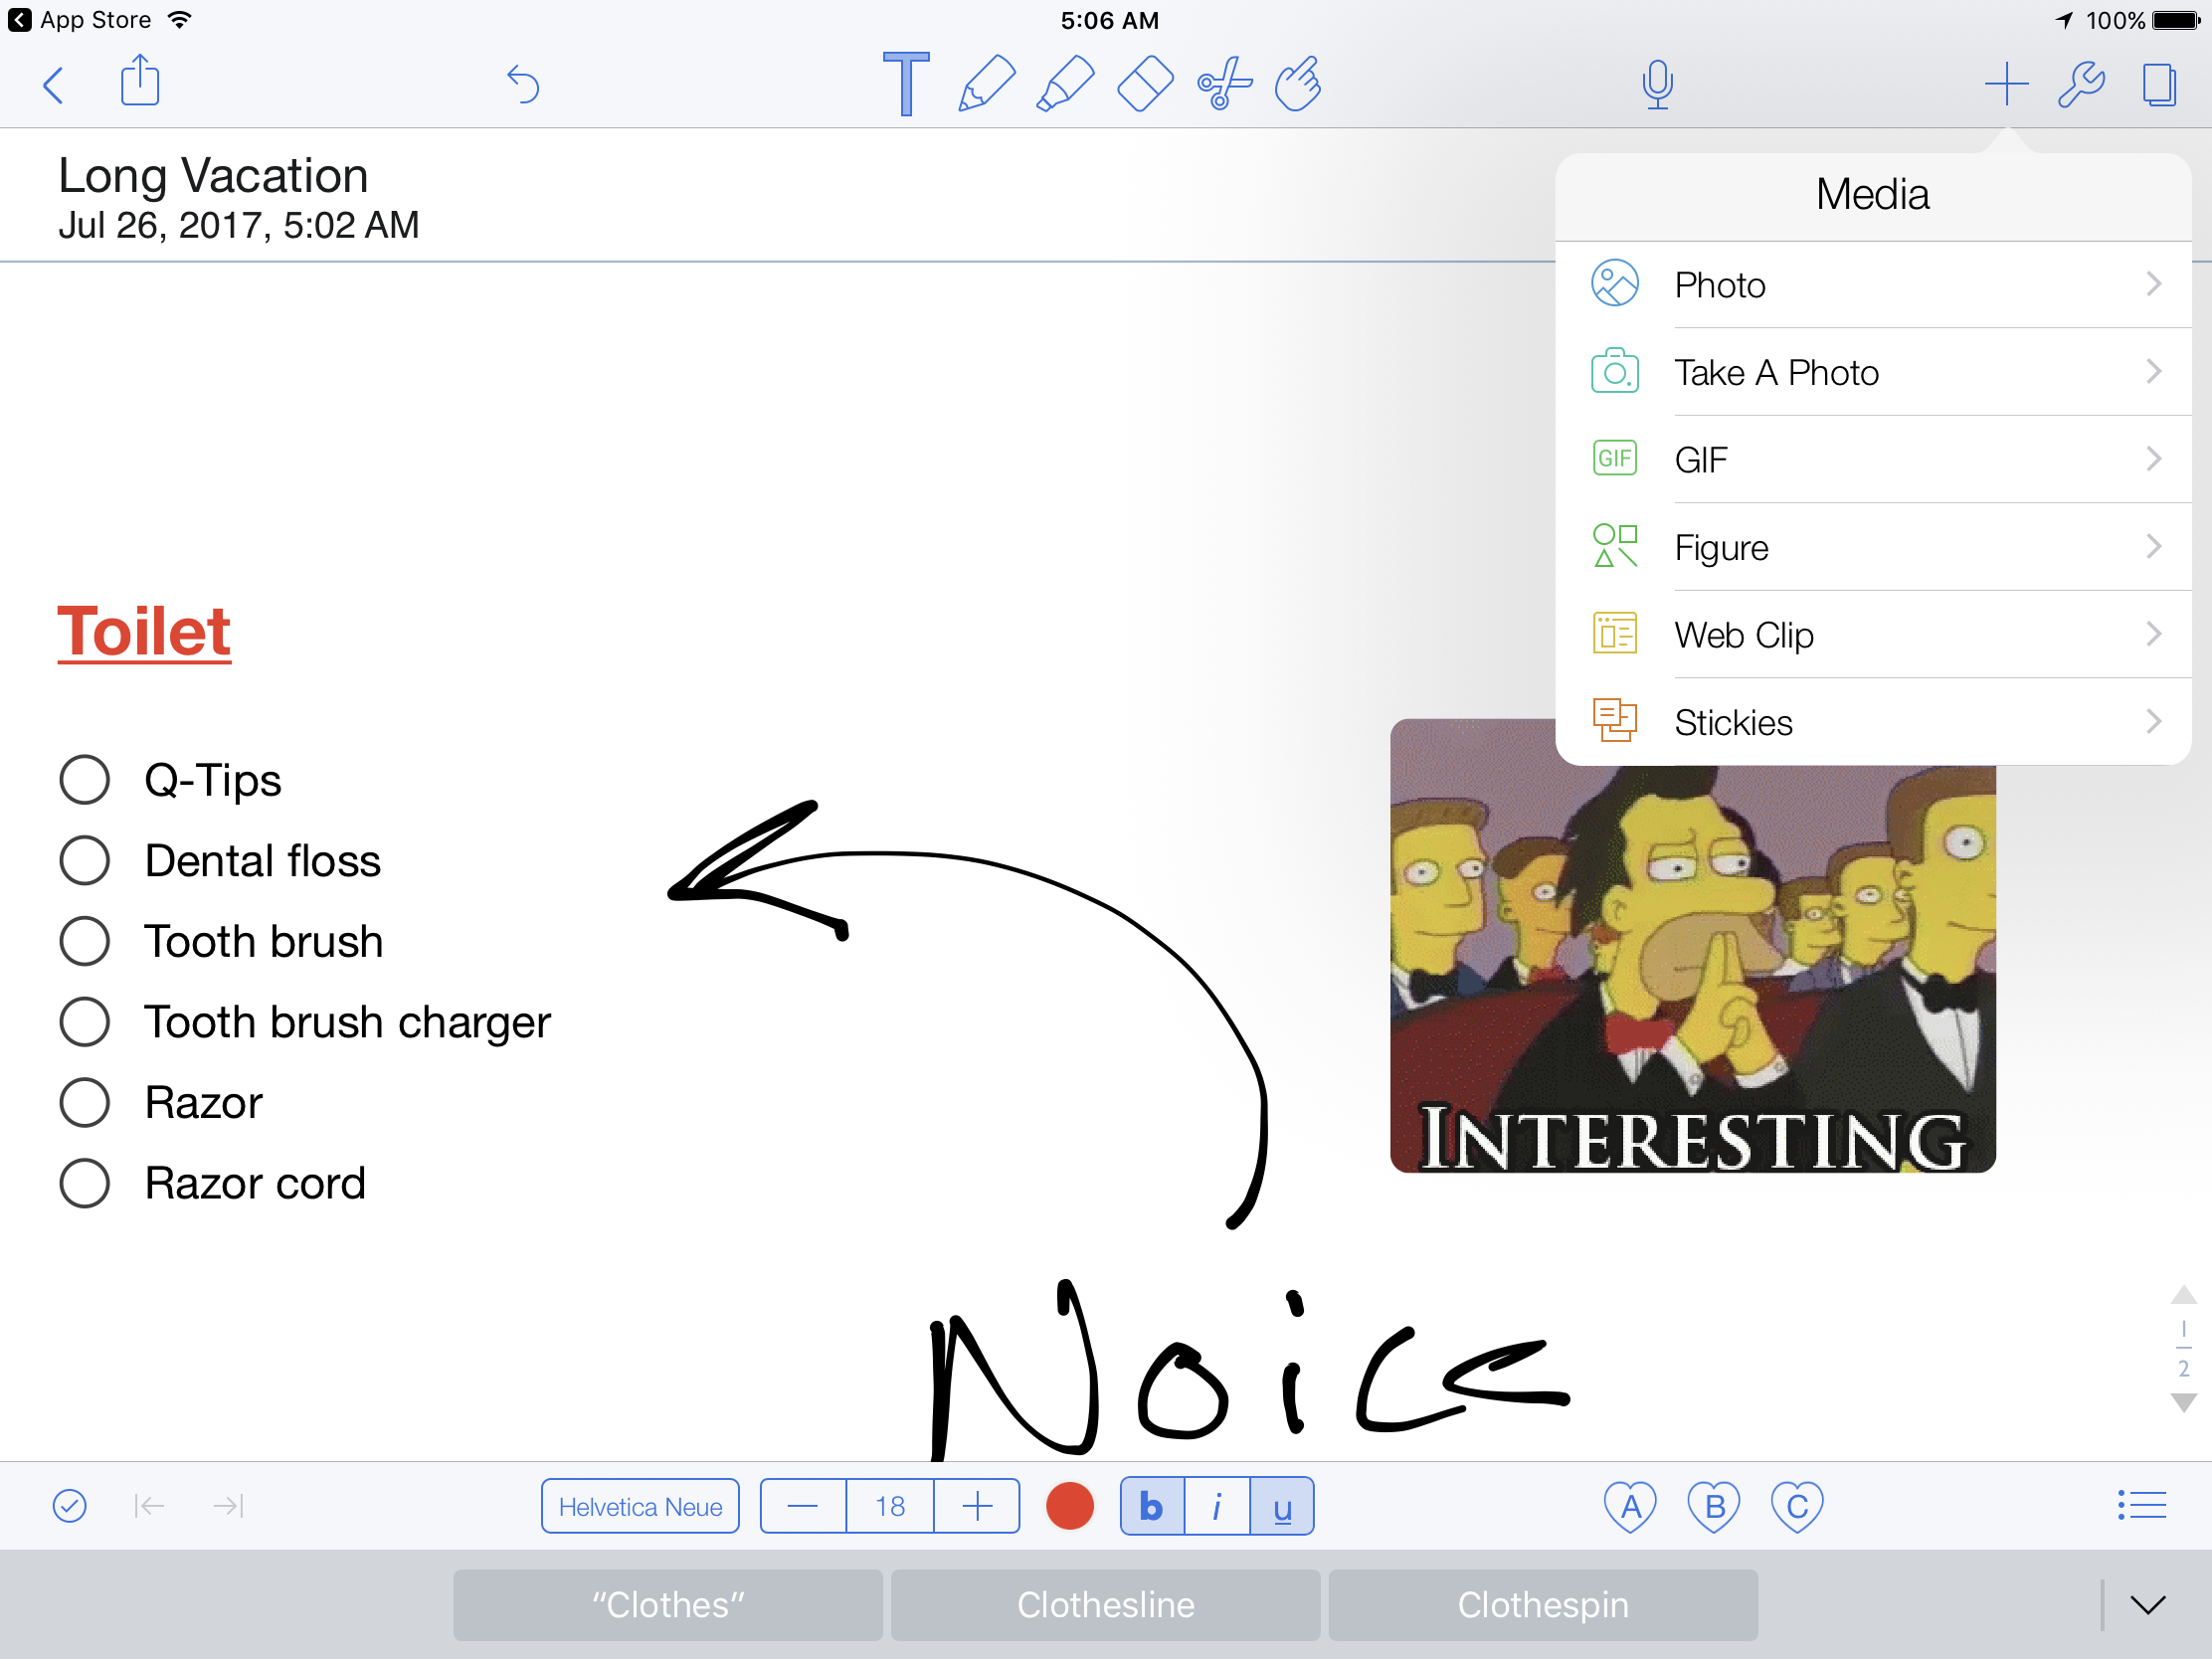Image resolution: width=2212 pixels, height=1659 pixels.
Task: Increase indent with right arrow icon
Action: 229,1505
